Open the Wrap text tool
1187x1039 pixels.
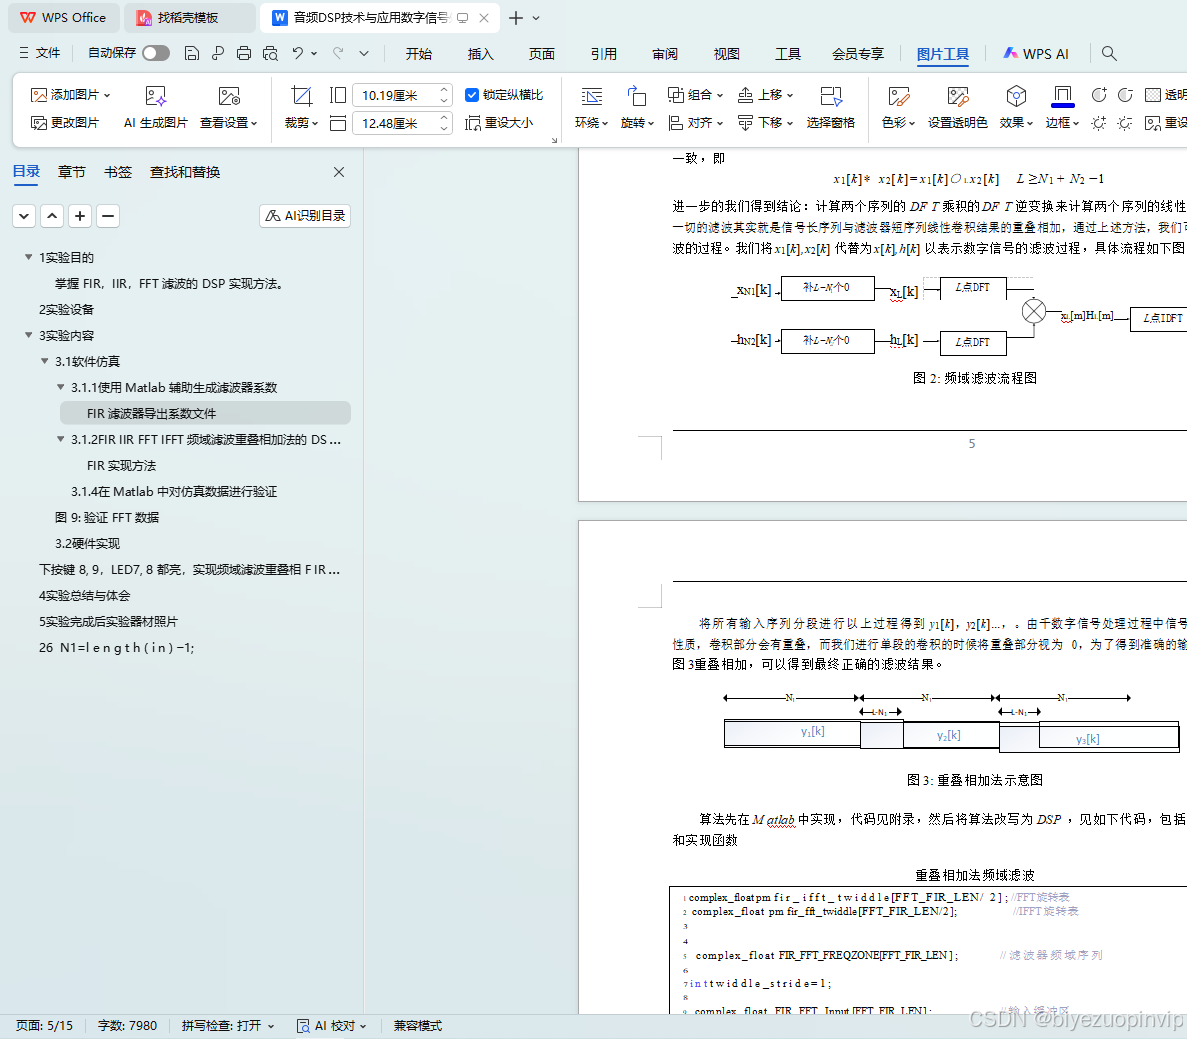pyautogui.click(x=591, y=108)
